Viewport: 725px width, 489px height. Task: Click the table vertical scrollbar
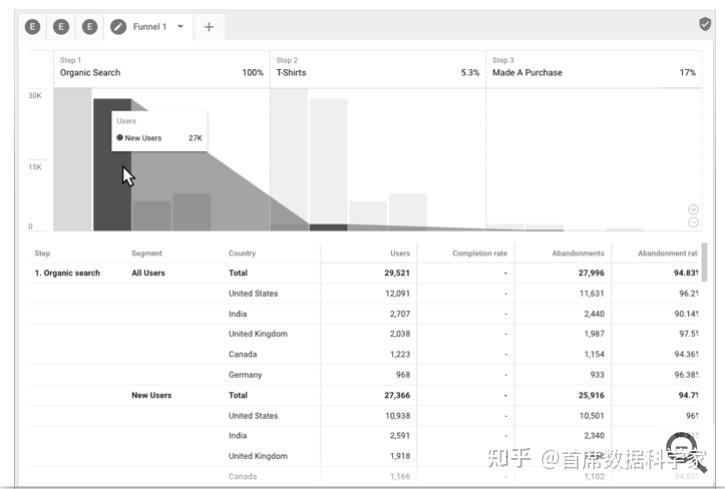click(x=704, y=262)
